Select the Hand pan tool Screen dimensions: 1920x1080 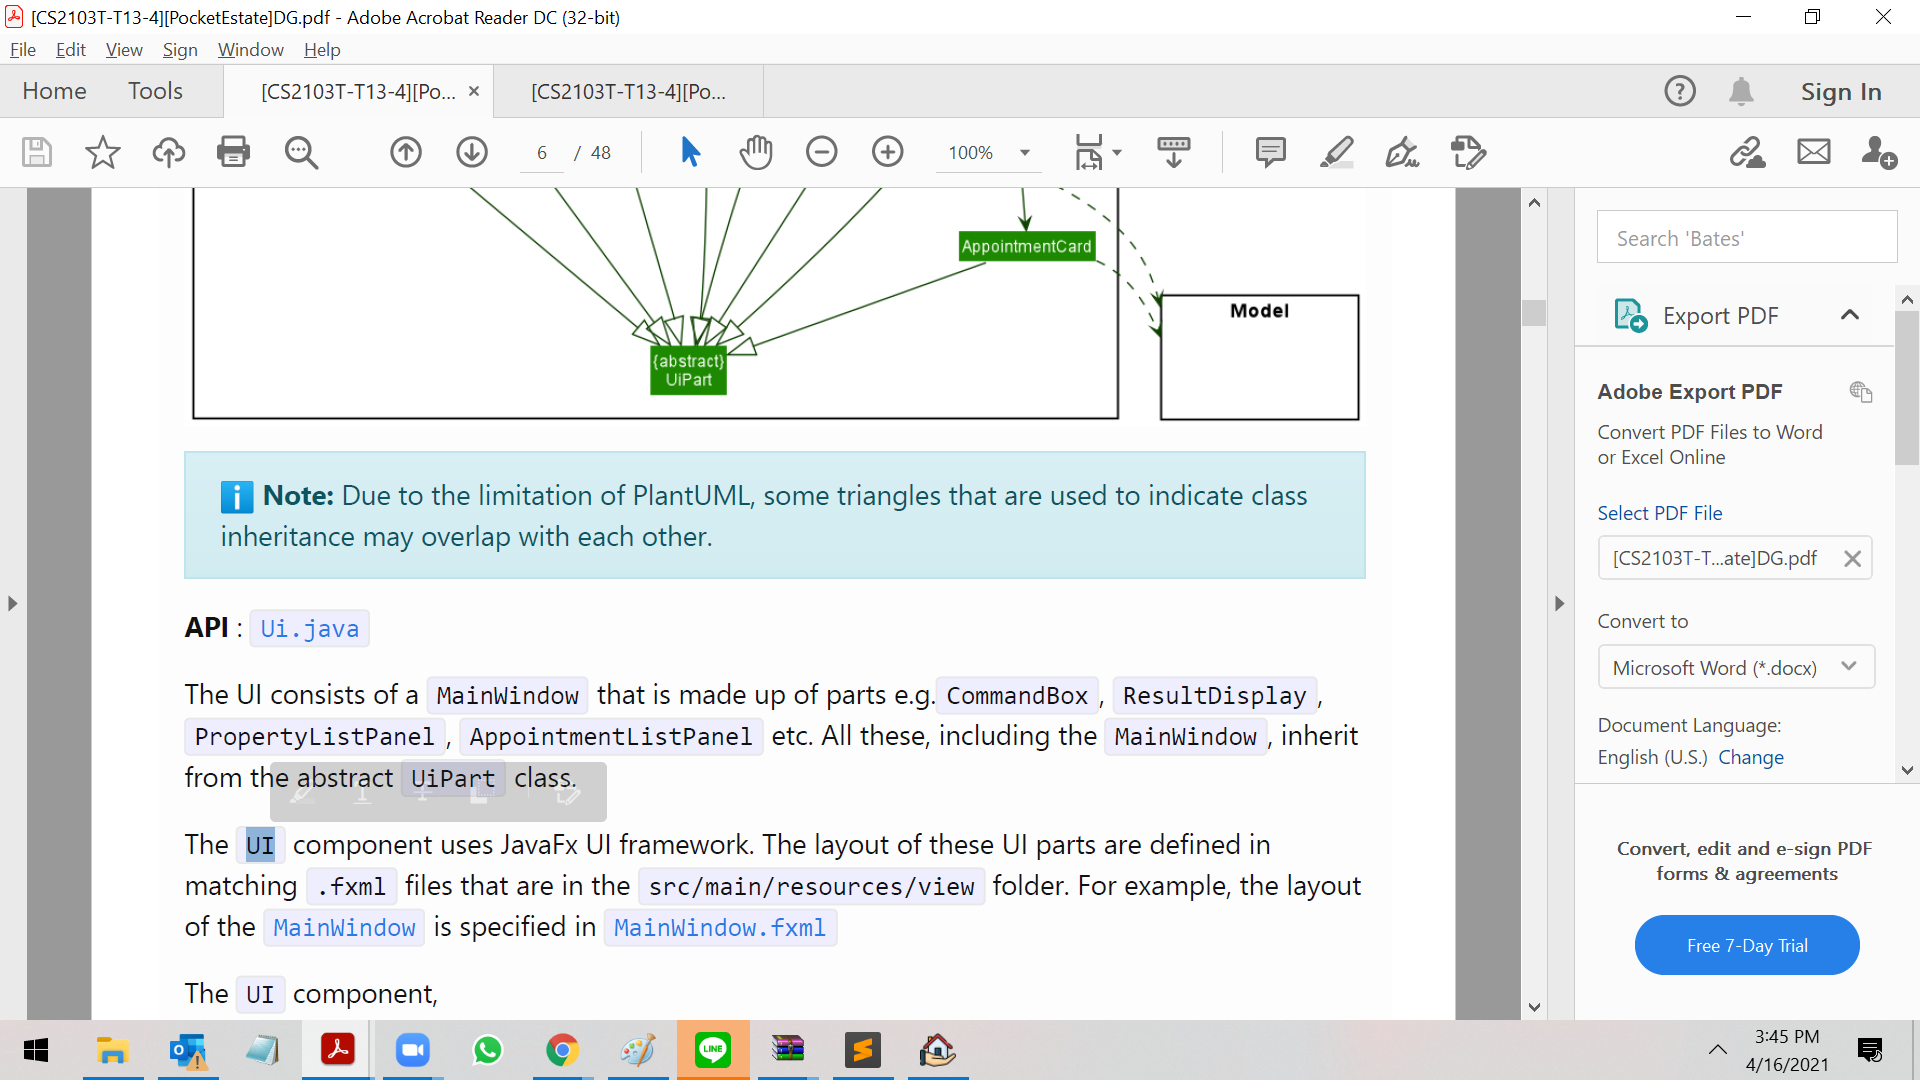coord(756,152)
